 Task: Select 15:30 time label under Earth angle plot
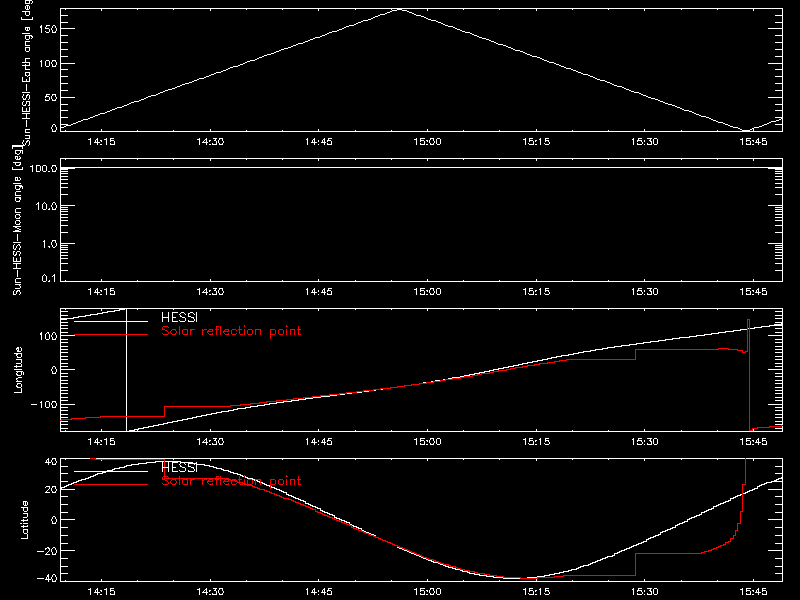(x=645, y=142)
